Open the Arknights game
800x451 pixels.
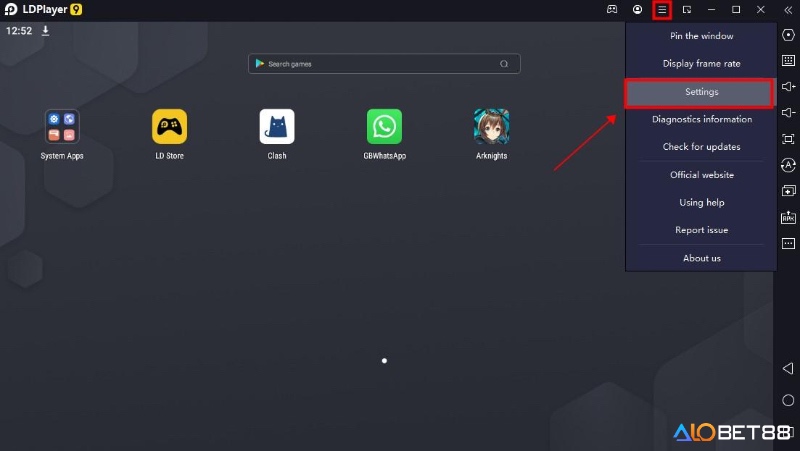(x=491, y=127)
